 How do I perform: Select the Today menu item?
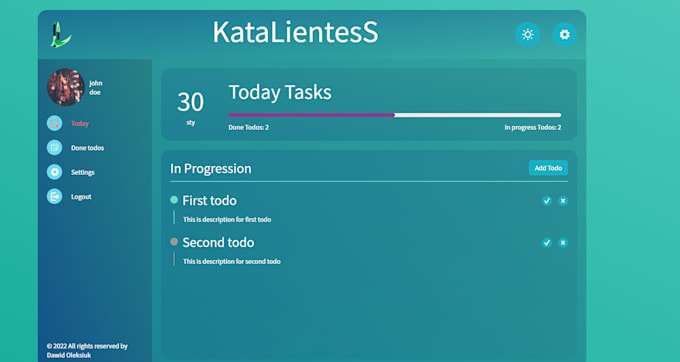(x=80, y=124)
